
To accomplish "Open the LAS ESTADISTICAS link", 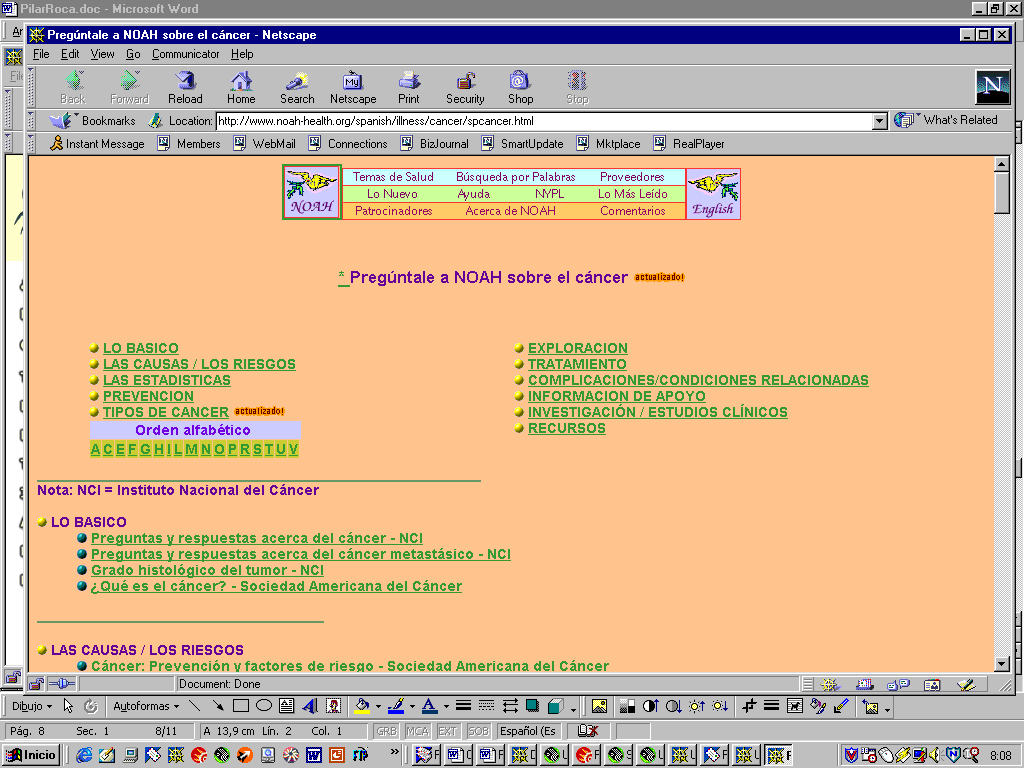I will pos(166,381).
